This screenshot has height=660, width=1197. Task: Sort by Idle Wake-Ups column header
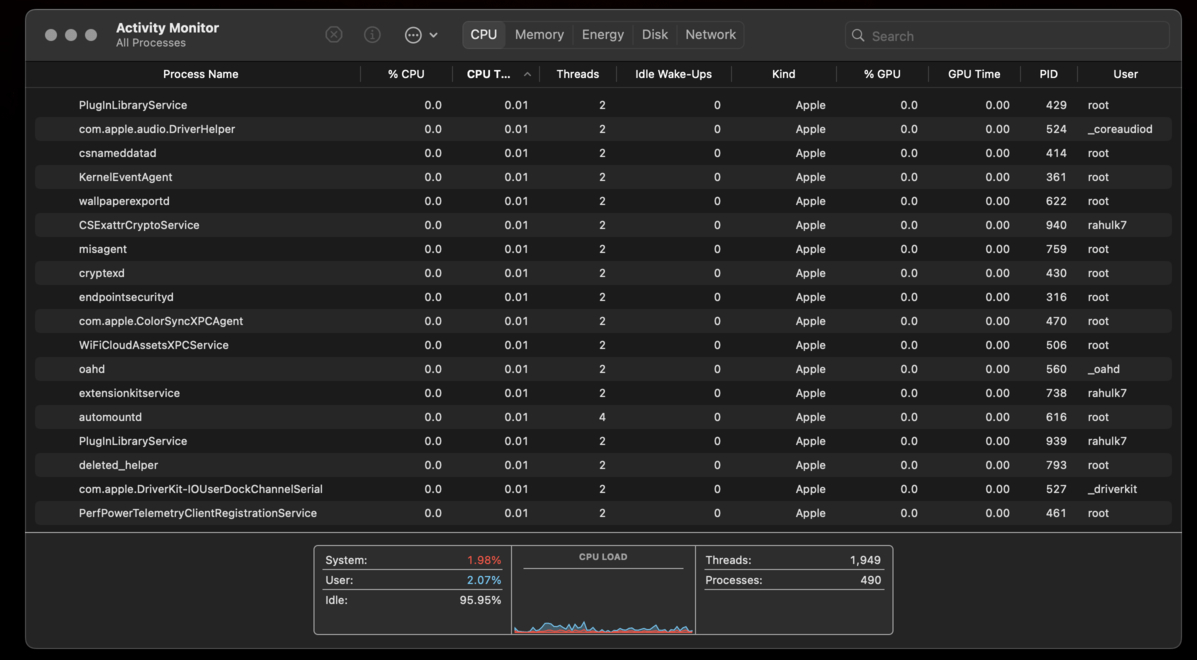tap(673, 75)
